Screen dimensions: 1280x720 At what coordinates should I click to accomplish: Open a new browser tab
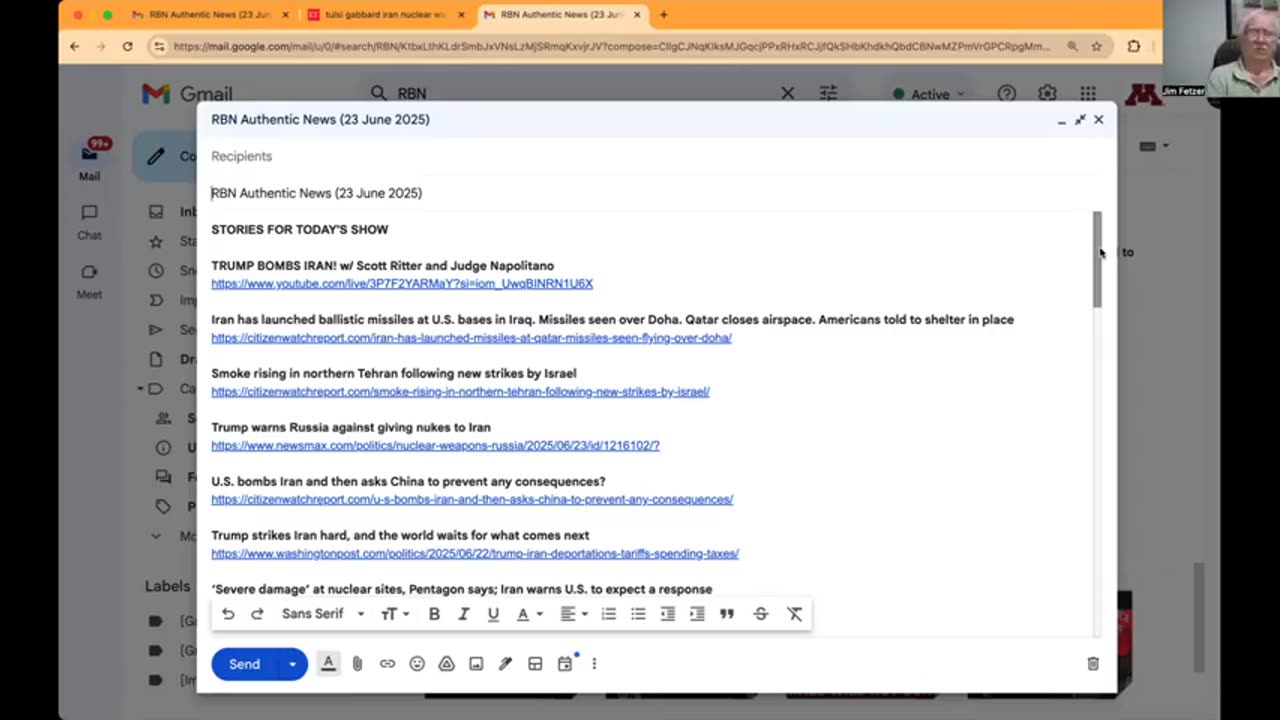point(663,15)
